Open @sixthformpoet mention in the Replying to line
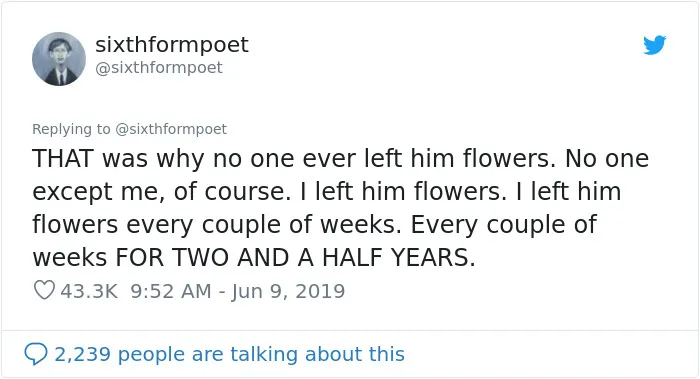The width and height of the screenshot is (700, 379). [171, 129]
